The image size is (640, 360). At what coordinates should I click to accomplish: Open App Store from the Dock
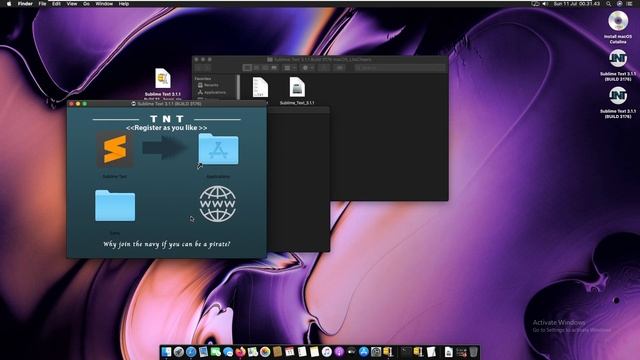click(x=364, y=351)
